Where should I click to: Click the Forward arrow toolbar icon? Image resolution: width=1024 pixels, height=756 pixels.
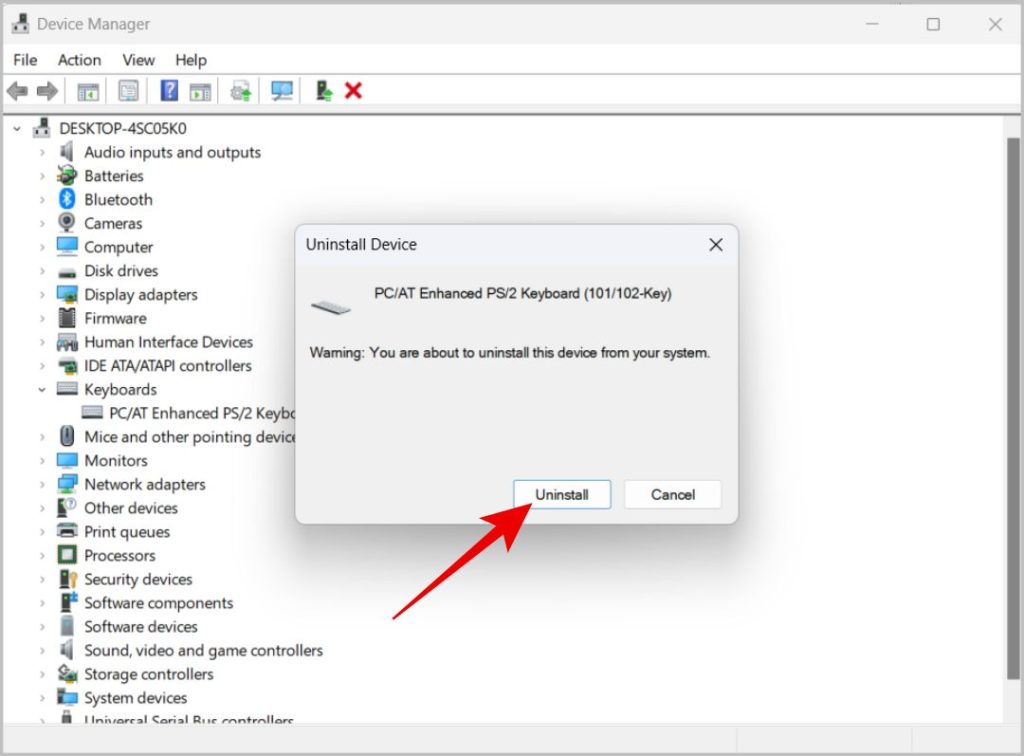click(x=47, y=91)
